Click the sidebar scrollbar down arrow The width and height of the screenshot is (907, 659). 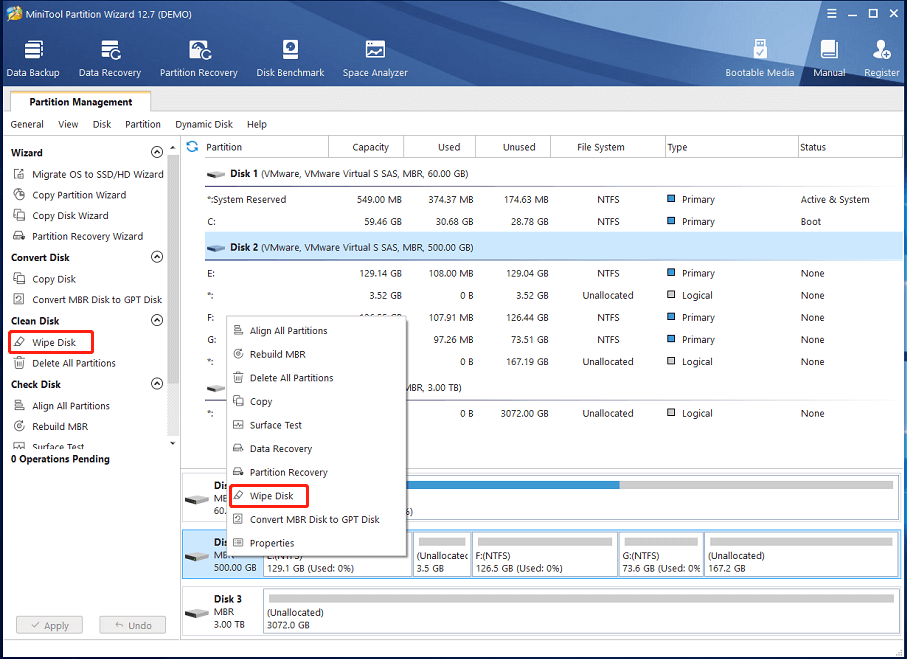click(x=172, y=443)
